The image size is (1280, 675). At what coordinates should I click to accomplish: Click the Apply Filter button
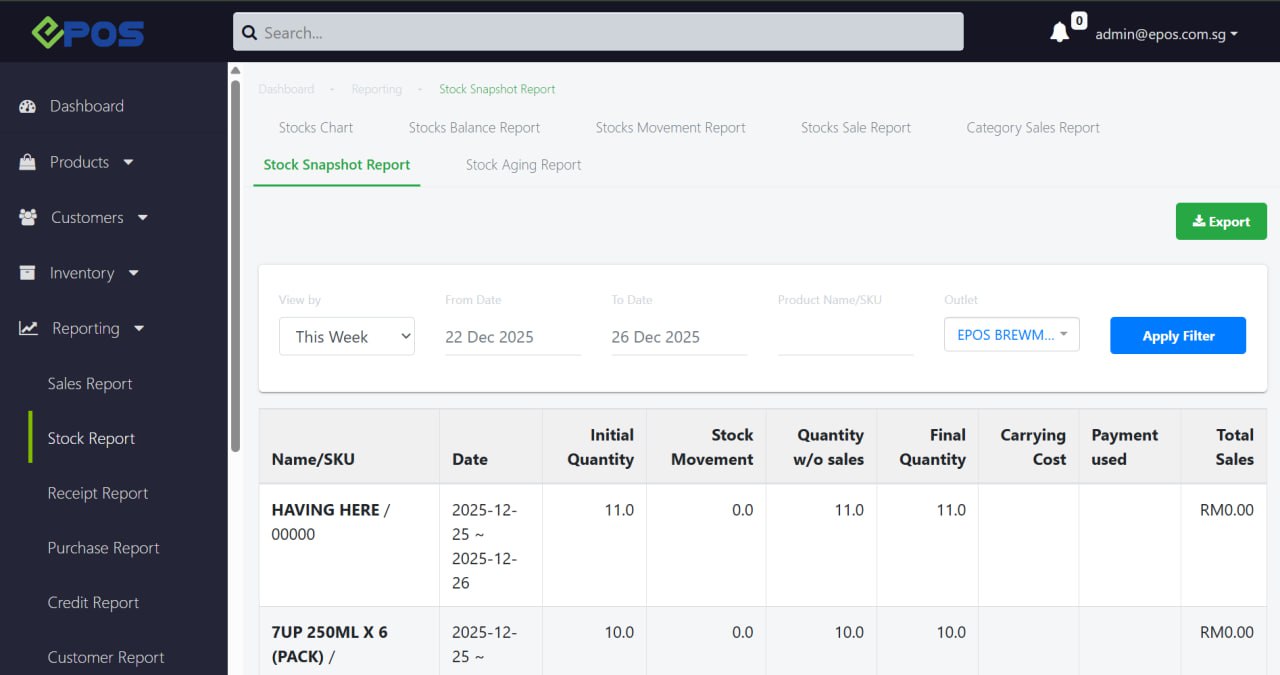click(x=1177, y=336)
